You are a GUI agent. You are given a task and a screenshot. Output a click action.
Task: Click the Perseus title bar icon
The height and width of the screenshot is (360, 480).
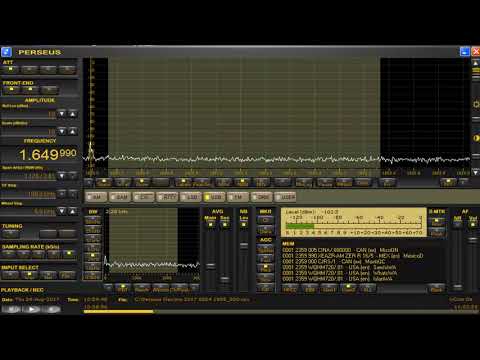point(6,52)
